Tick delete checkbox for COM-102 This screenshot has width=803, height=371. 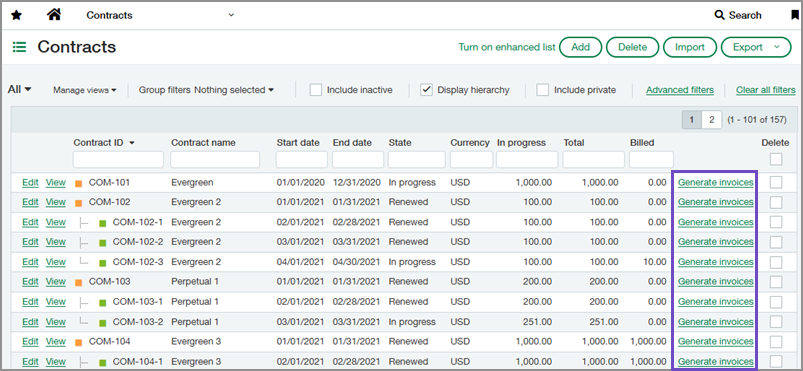click(x=776, y=202)
